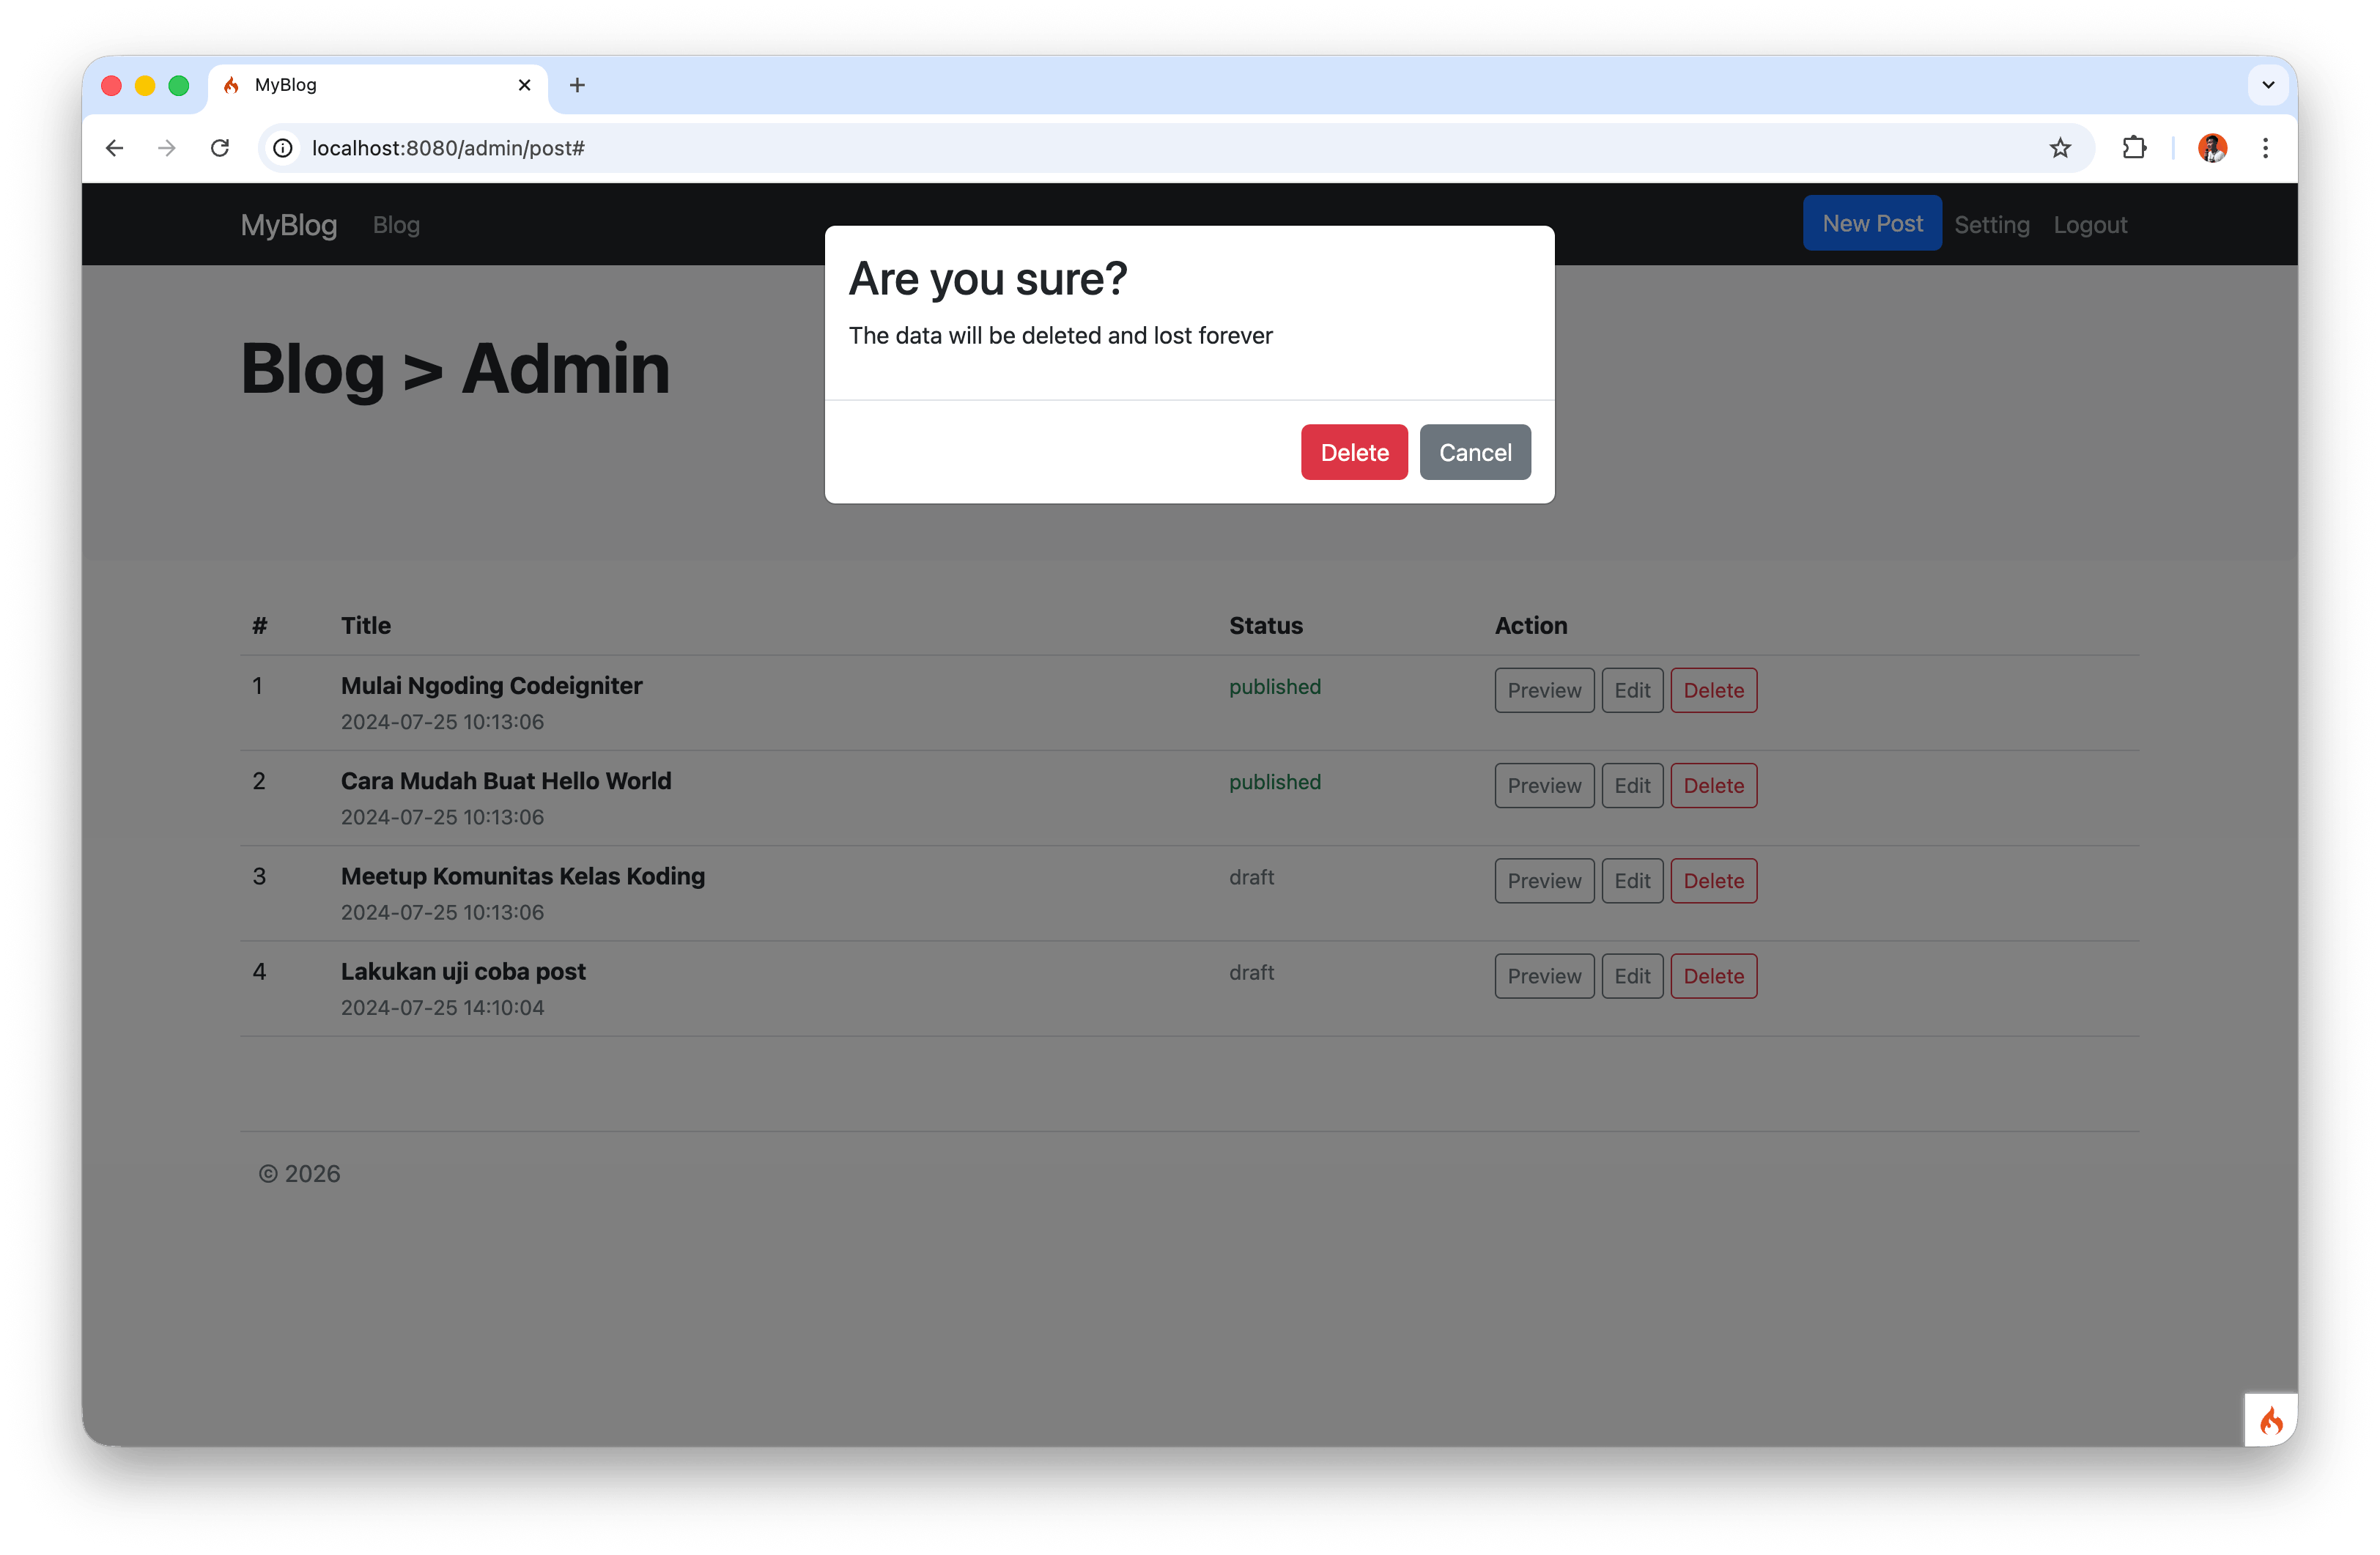This screenshot has height=1555, width=2380.
Task: Preview the Mulai Ngoding Codeigniter post
Action: pyautogui.click(x=1544, y=690)
